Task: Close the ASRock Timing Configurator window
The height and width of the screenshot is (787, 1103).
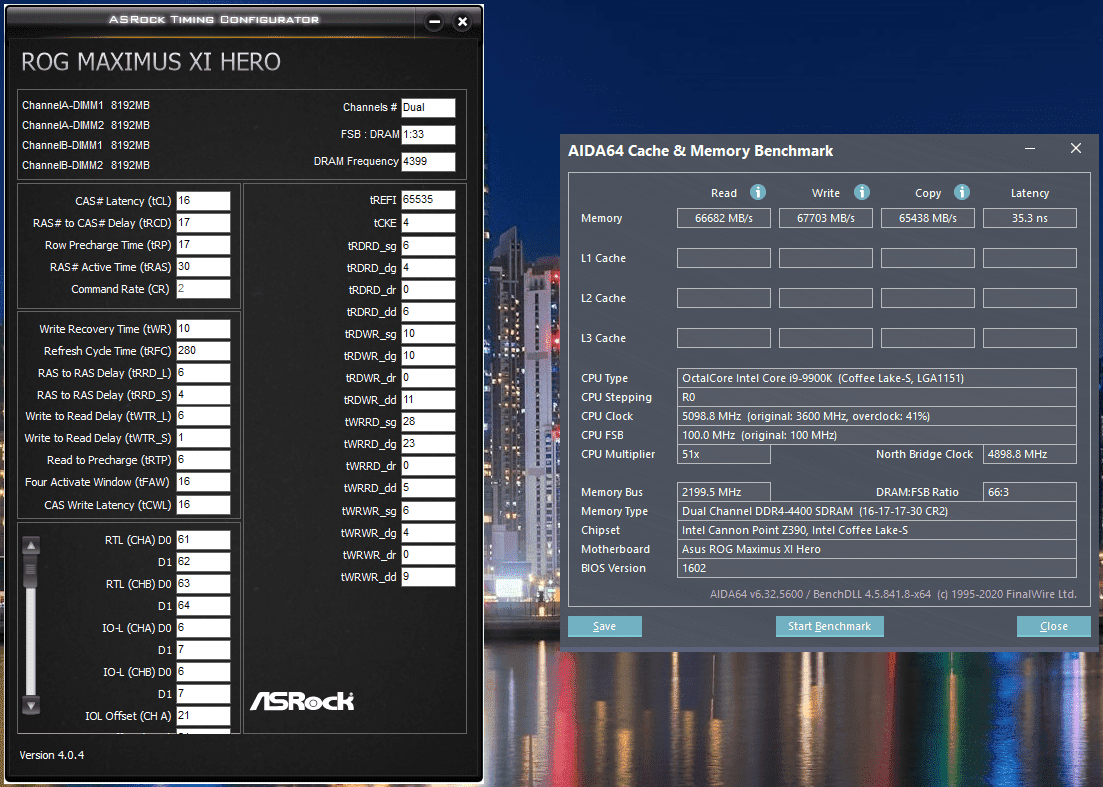Action: 462,22
